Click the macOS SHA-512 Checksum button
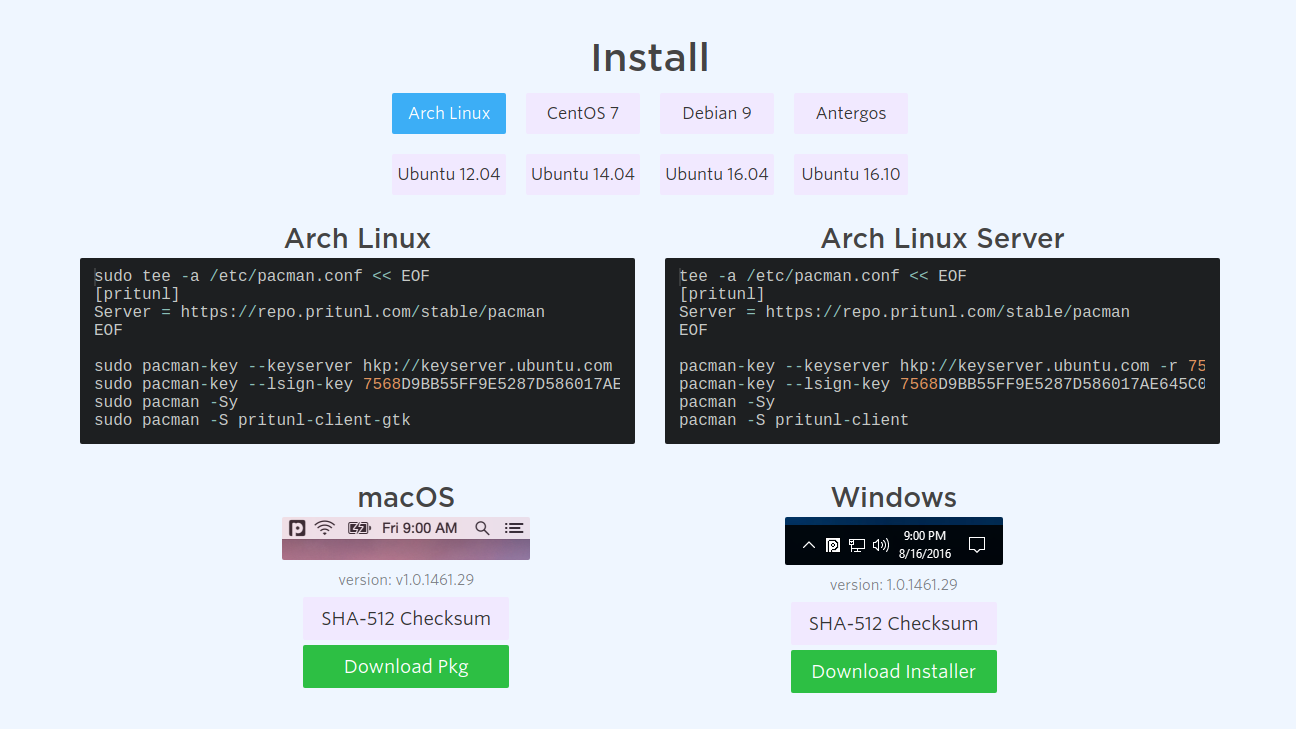 [406, 619]
